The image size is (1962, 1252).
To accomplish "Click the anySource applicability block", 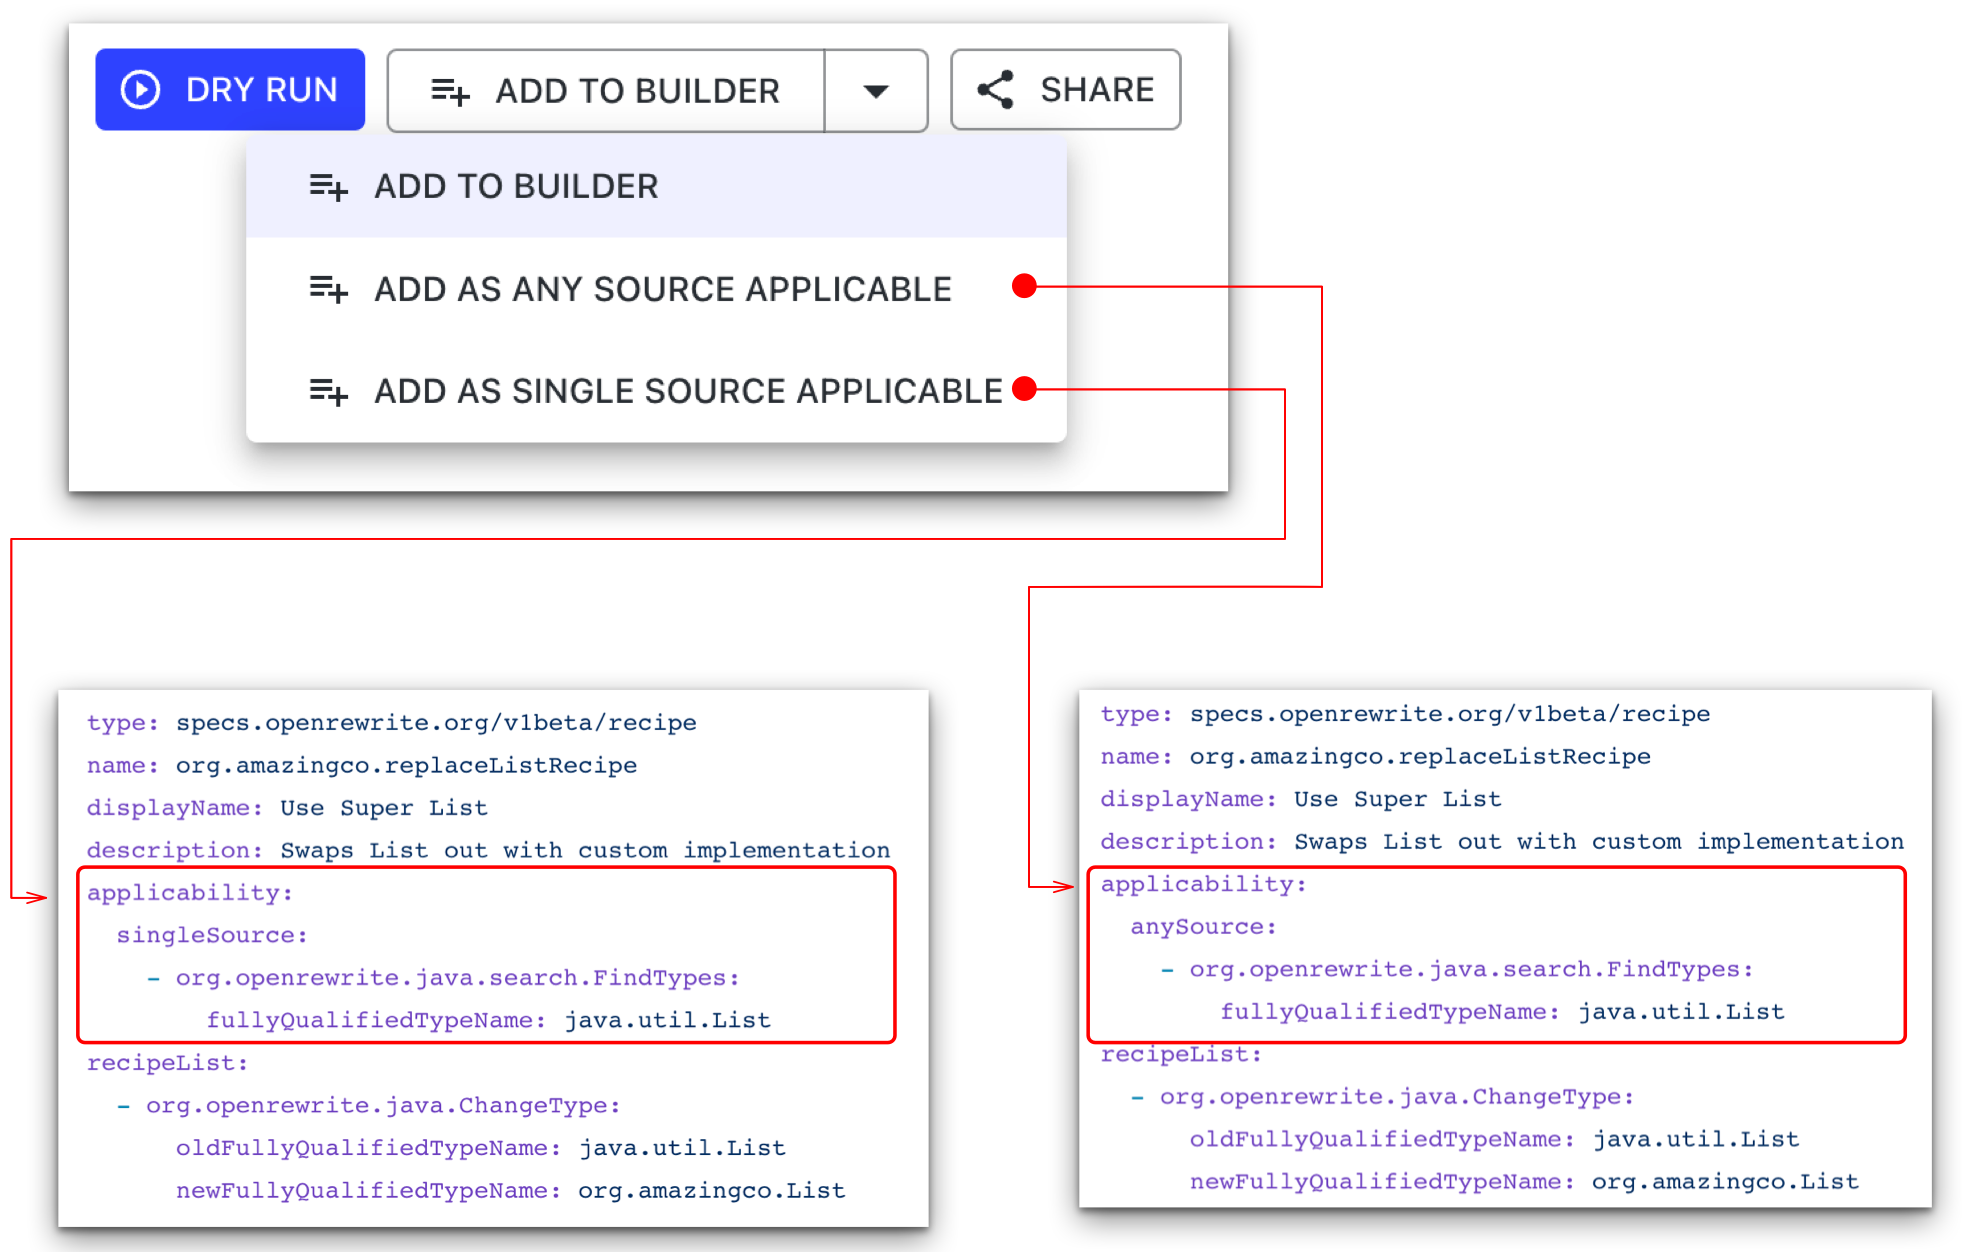I will pos(1497,955).
